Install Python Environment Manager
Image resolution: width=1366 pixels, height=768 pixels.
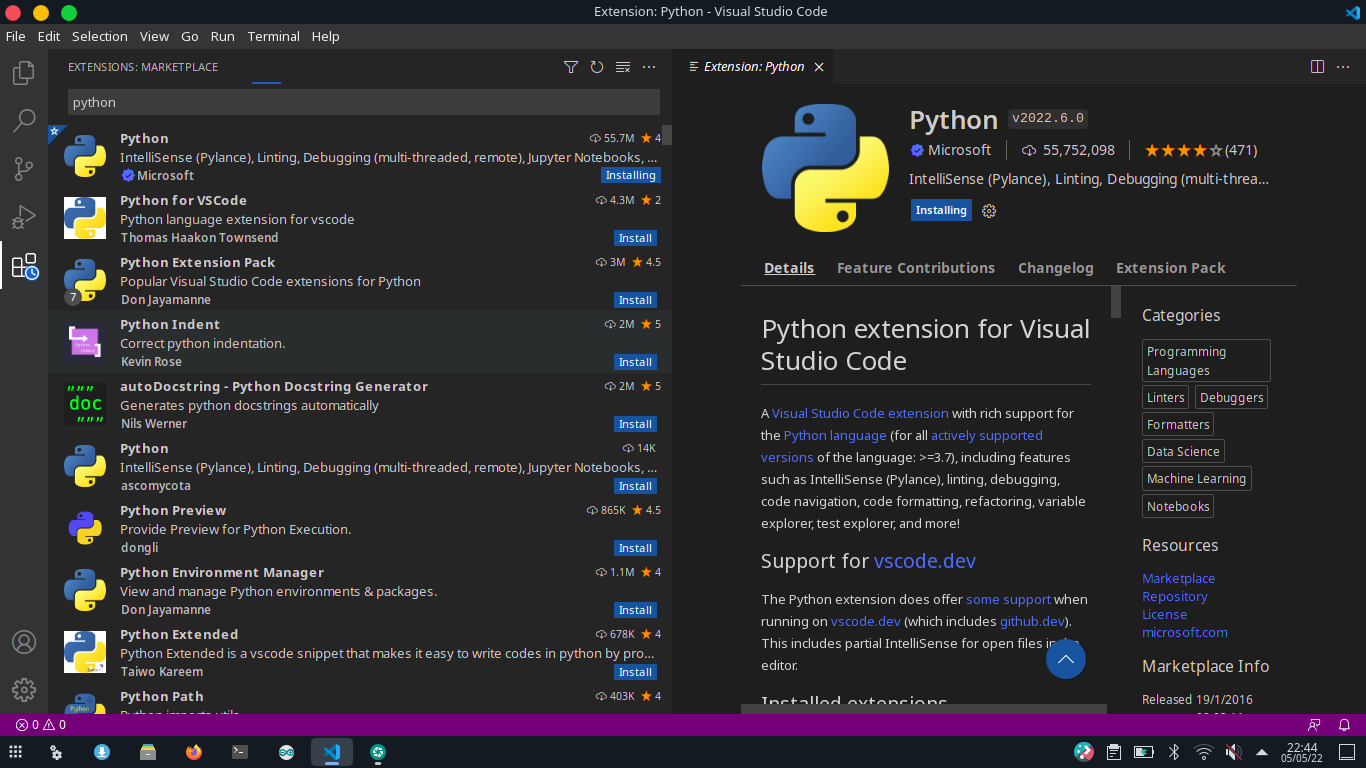click(x=636, y=610)
